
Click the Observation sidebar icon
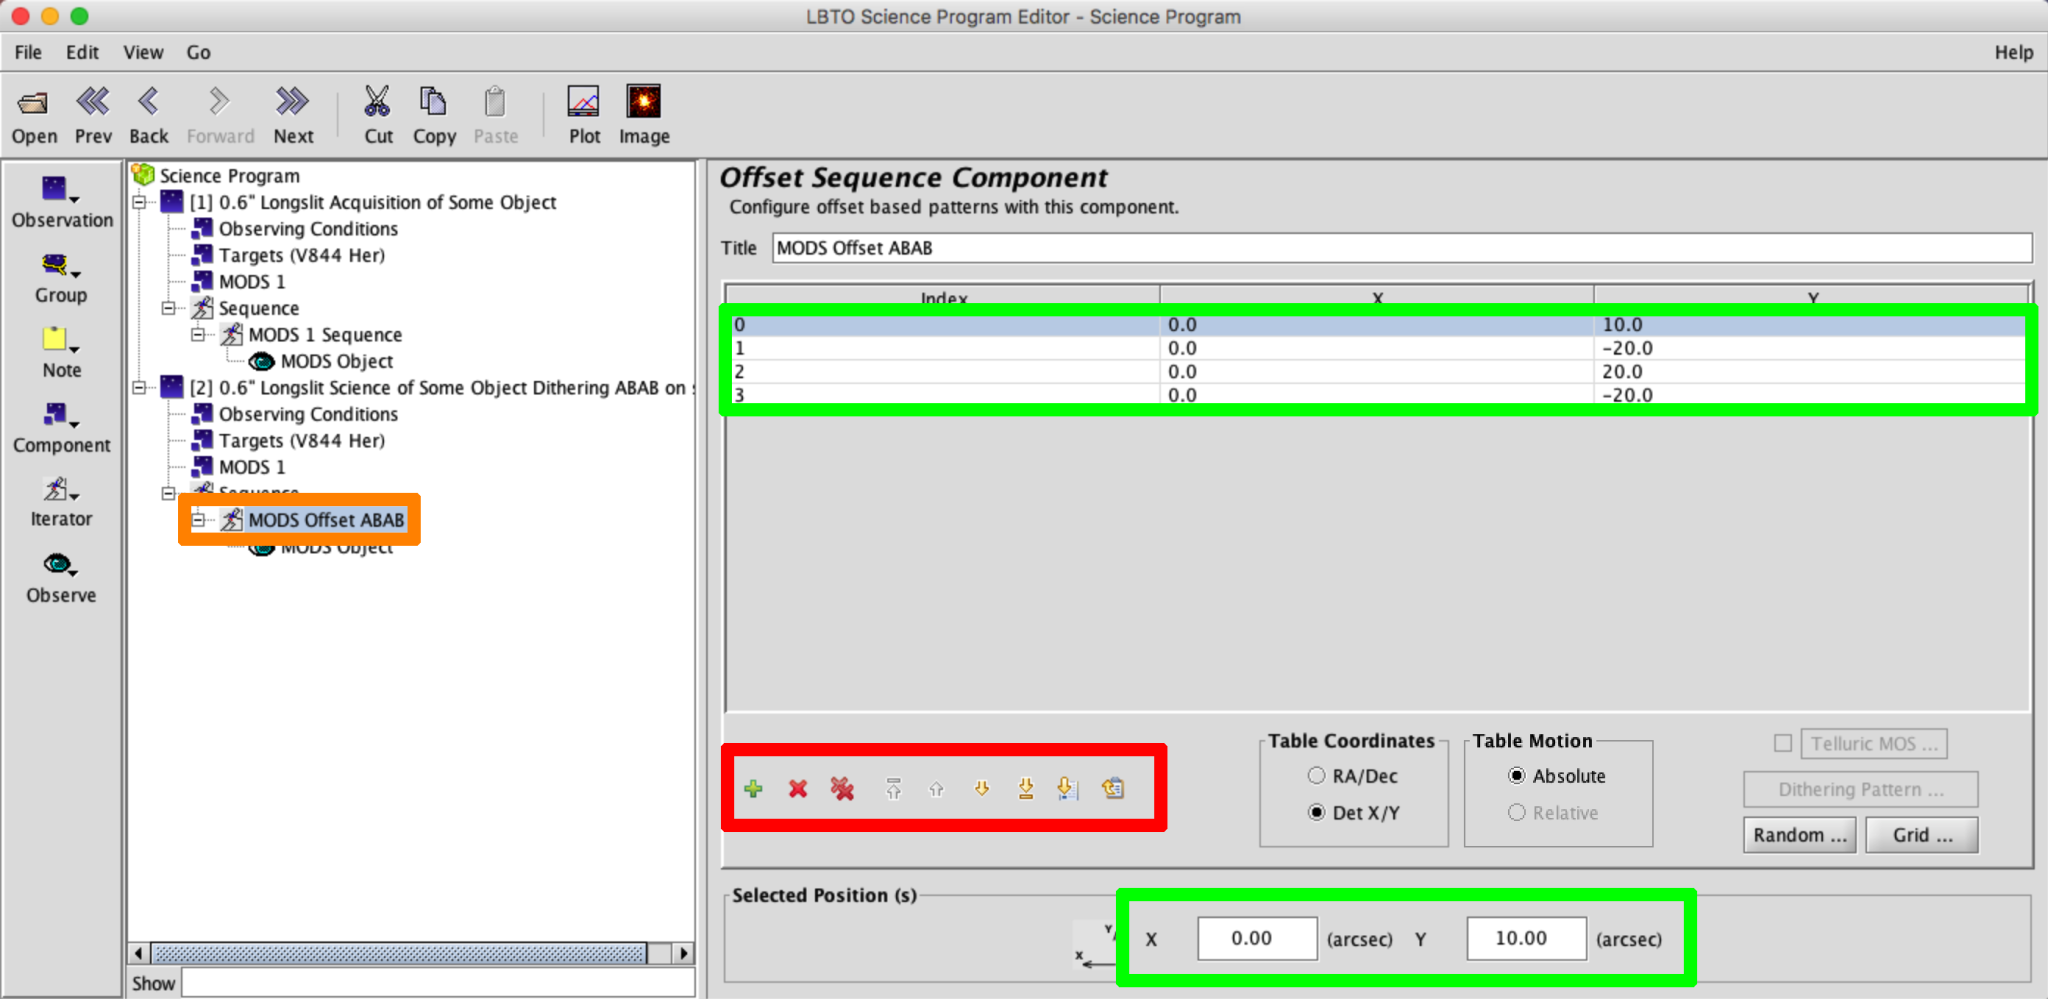pos(60,190)
